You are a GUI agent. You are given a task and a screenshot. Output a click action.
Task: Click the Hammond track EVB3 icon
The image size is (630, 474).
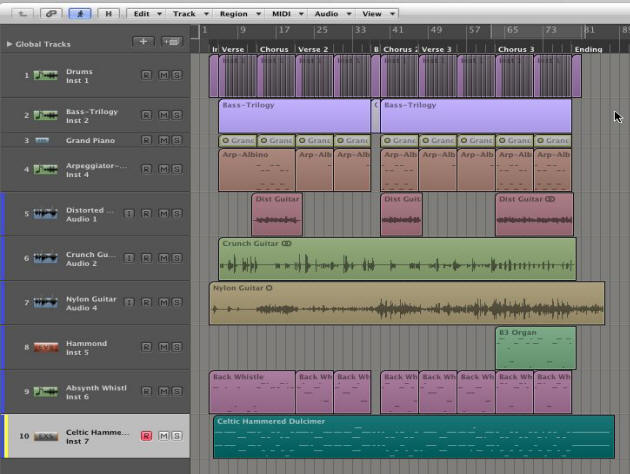45,347
